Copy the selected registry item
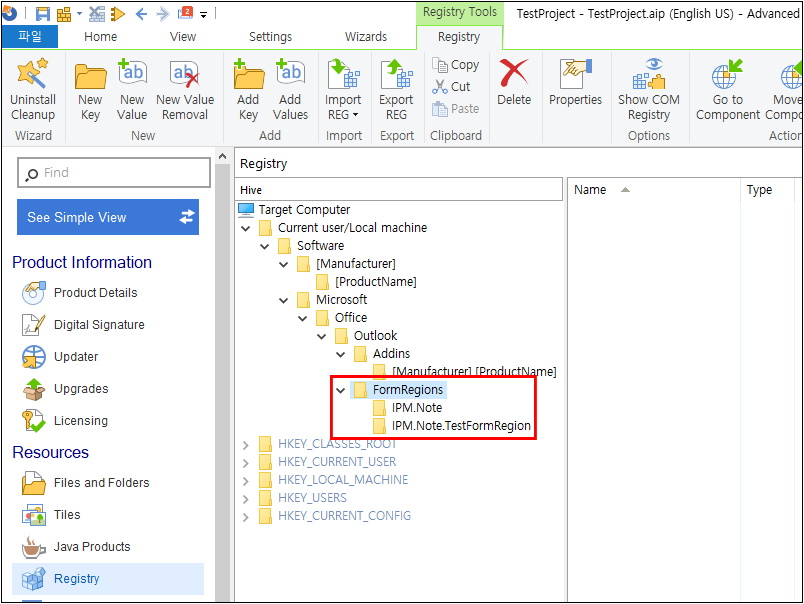Image resolution: width=804 pixels, height=604 pixels. click(x=455, y=65)
